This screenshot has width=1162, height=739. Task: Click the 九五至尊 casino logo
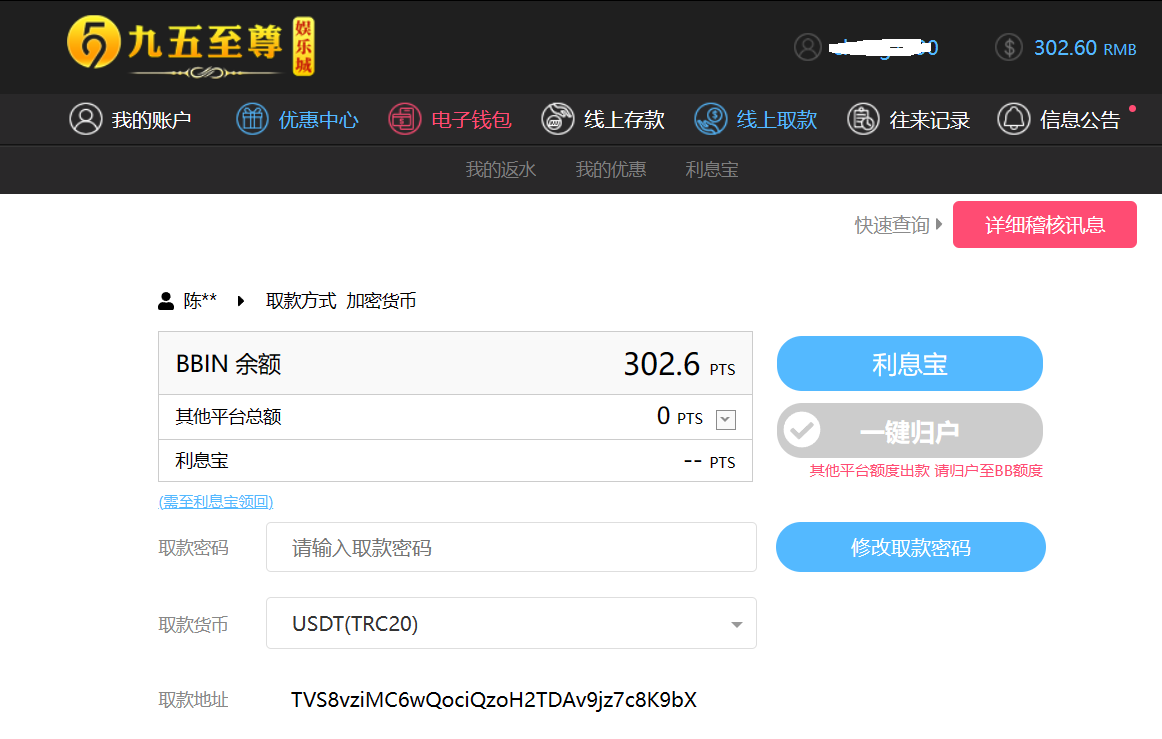click(x=190, y=46)
